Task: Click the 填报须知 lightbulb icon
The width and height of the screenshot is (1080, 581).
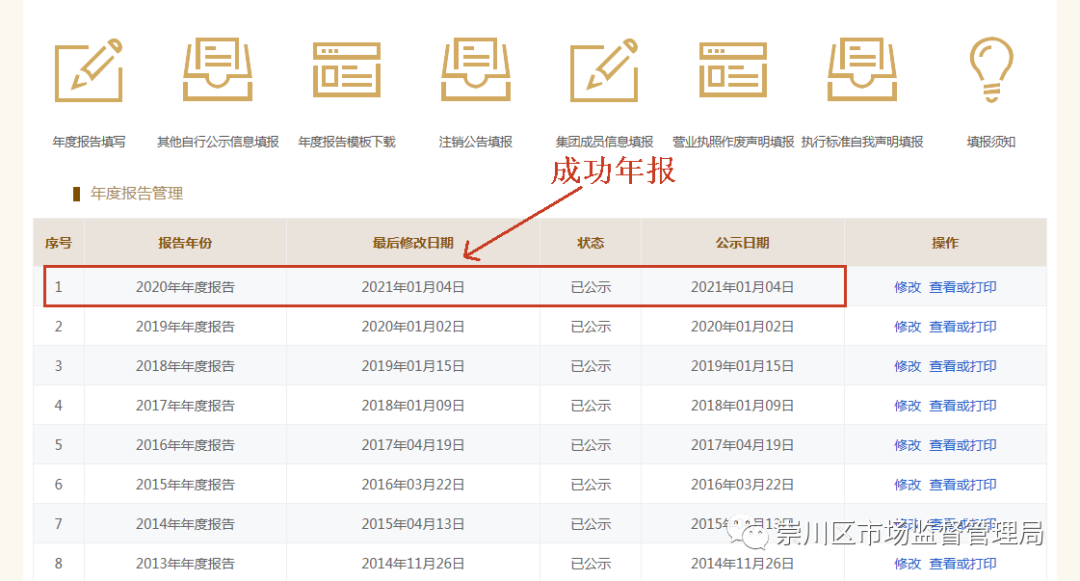Action: 991,70
